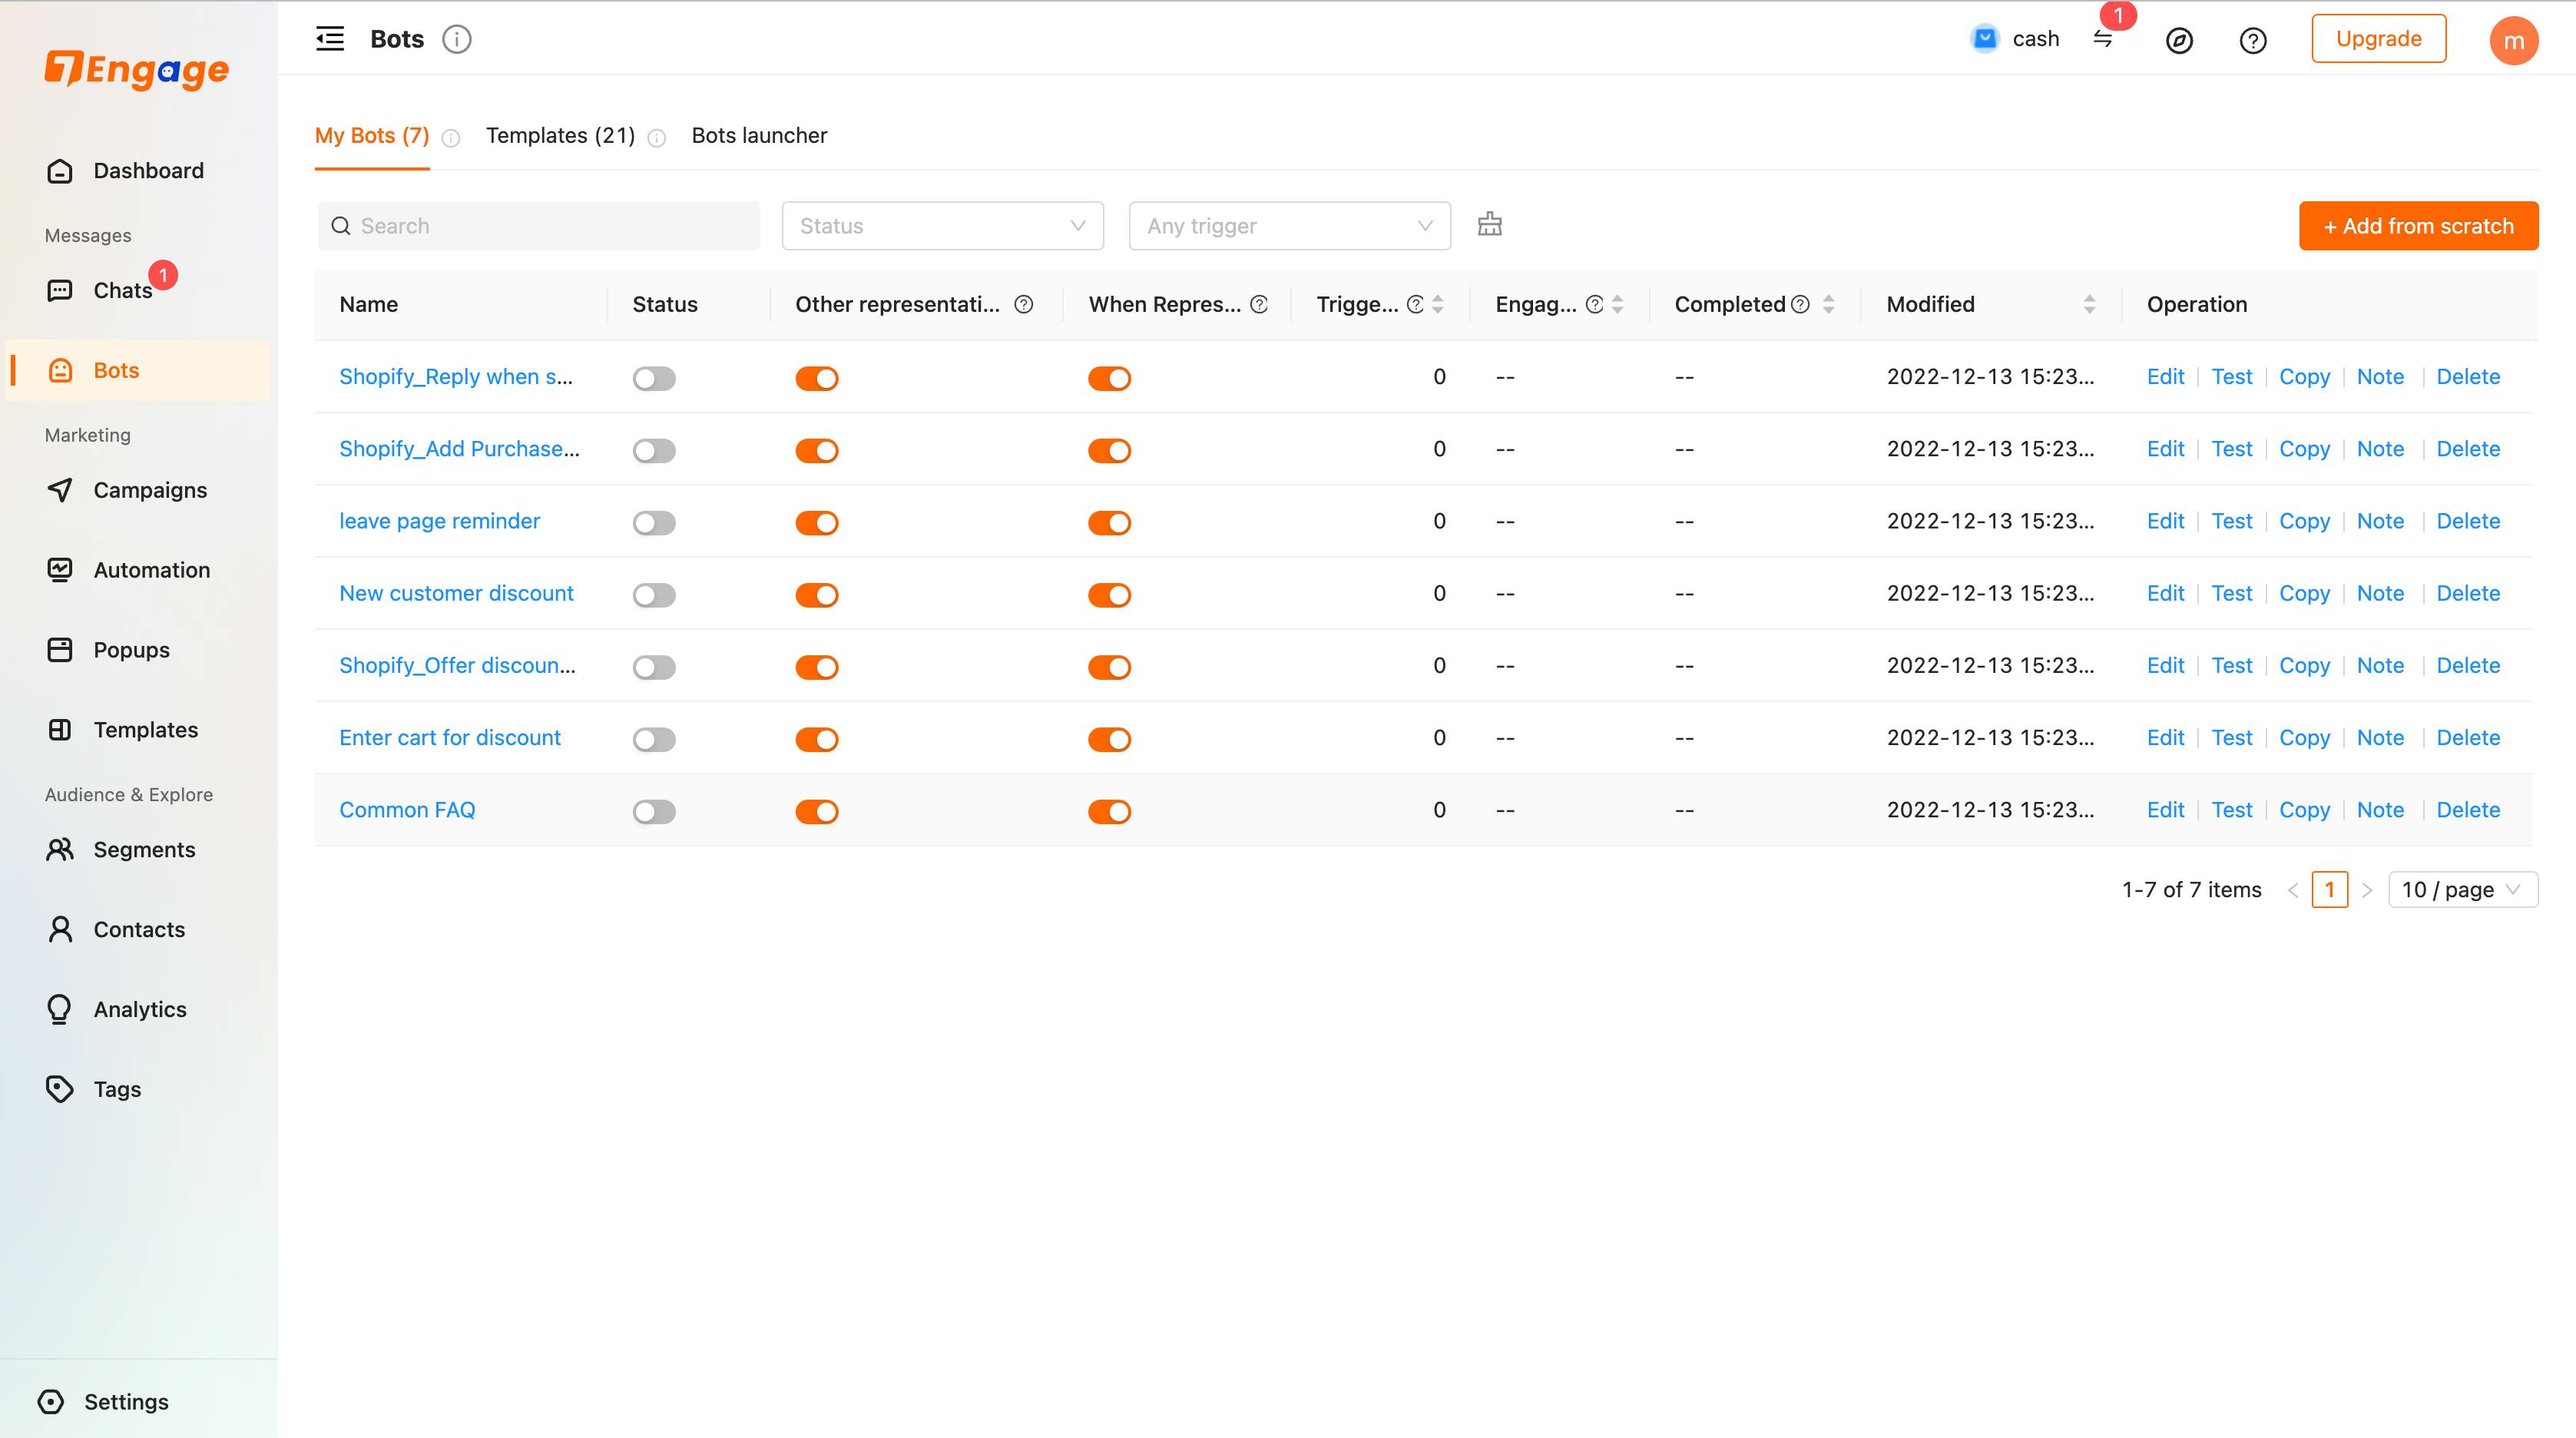The width and height of the screenshot is (2576, 1438).
Task: Disable Other representative toggle for New customer discount
Action: (x=817, y=595)
